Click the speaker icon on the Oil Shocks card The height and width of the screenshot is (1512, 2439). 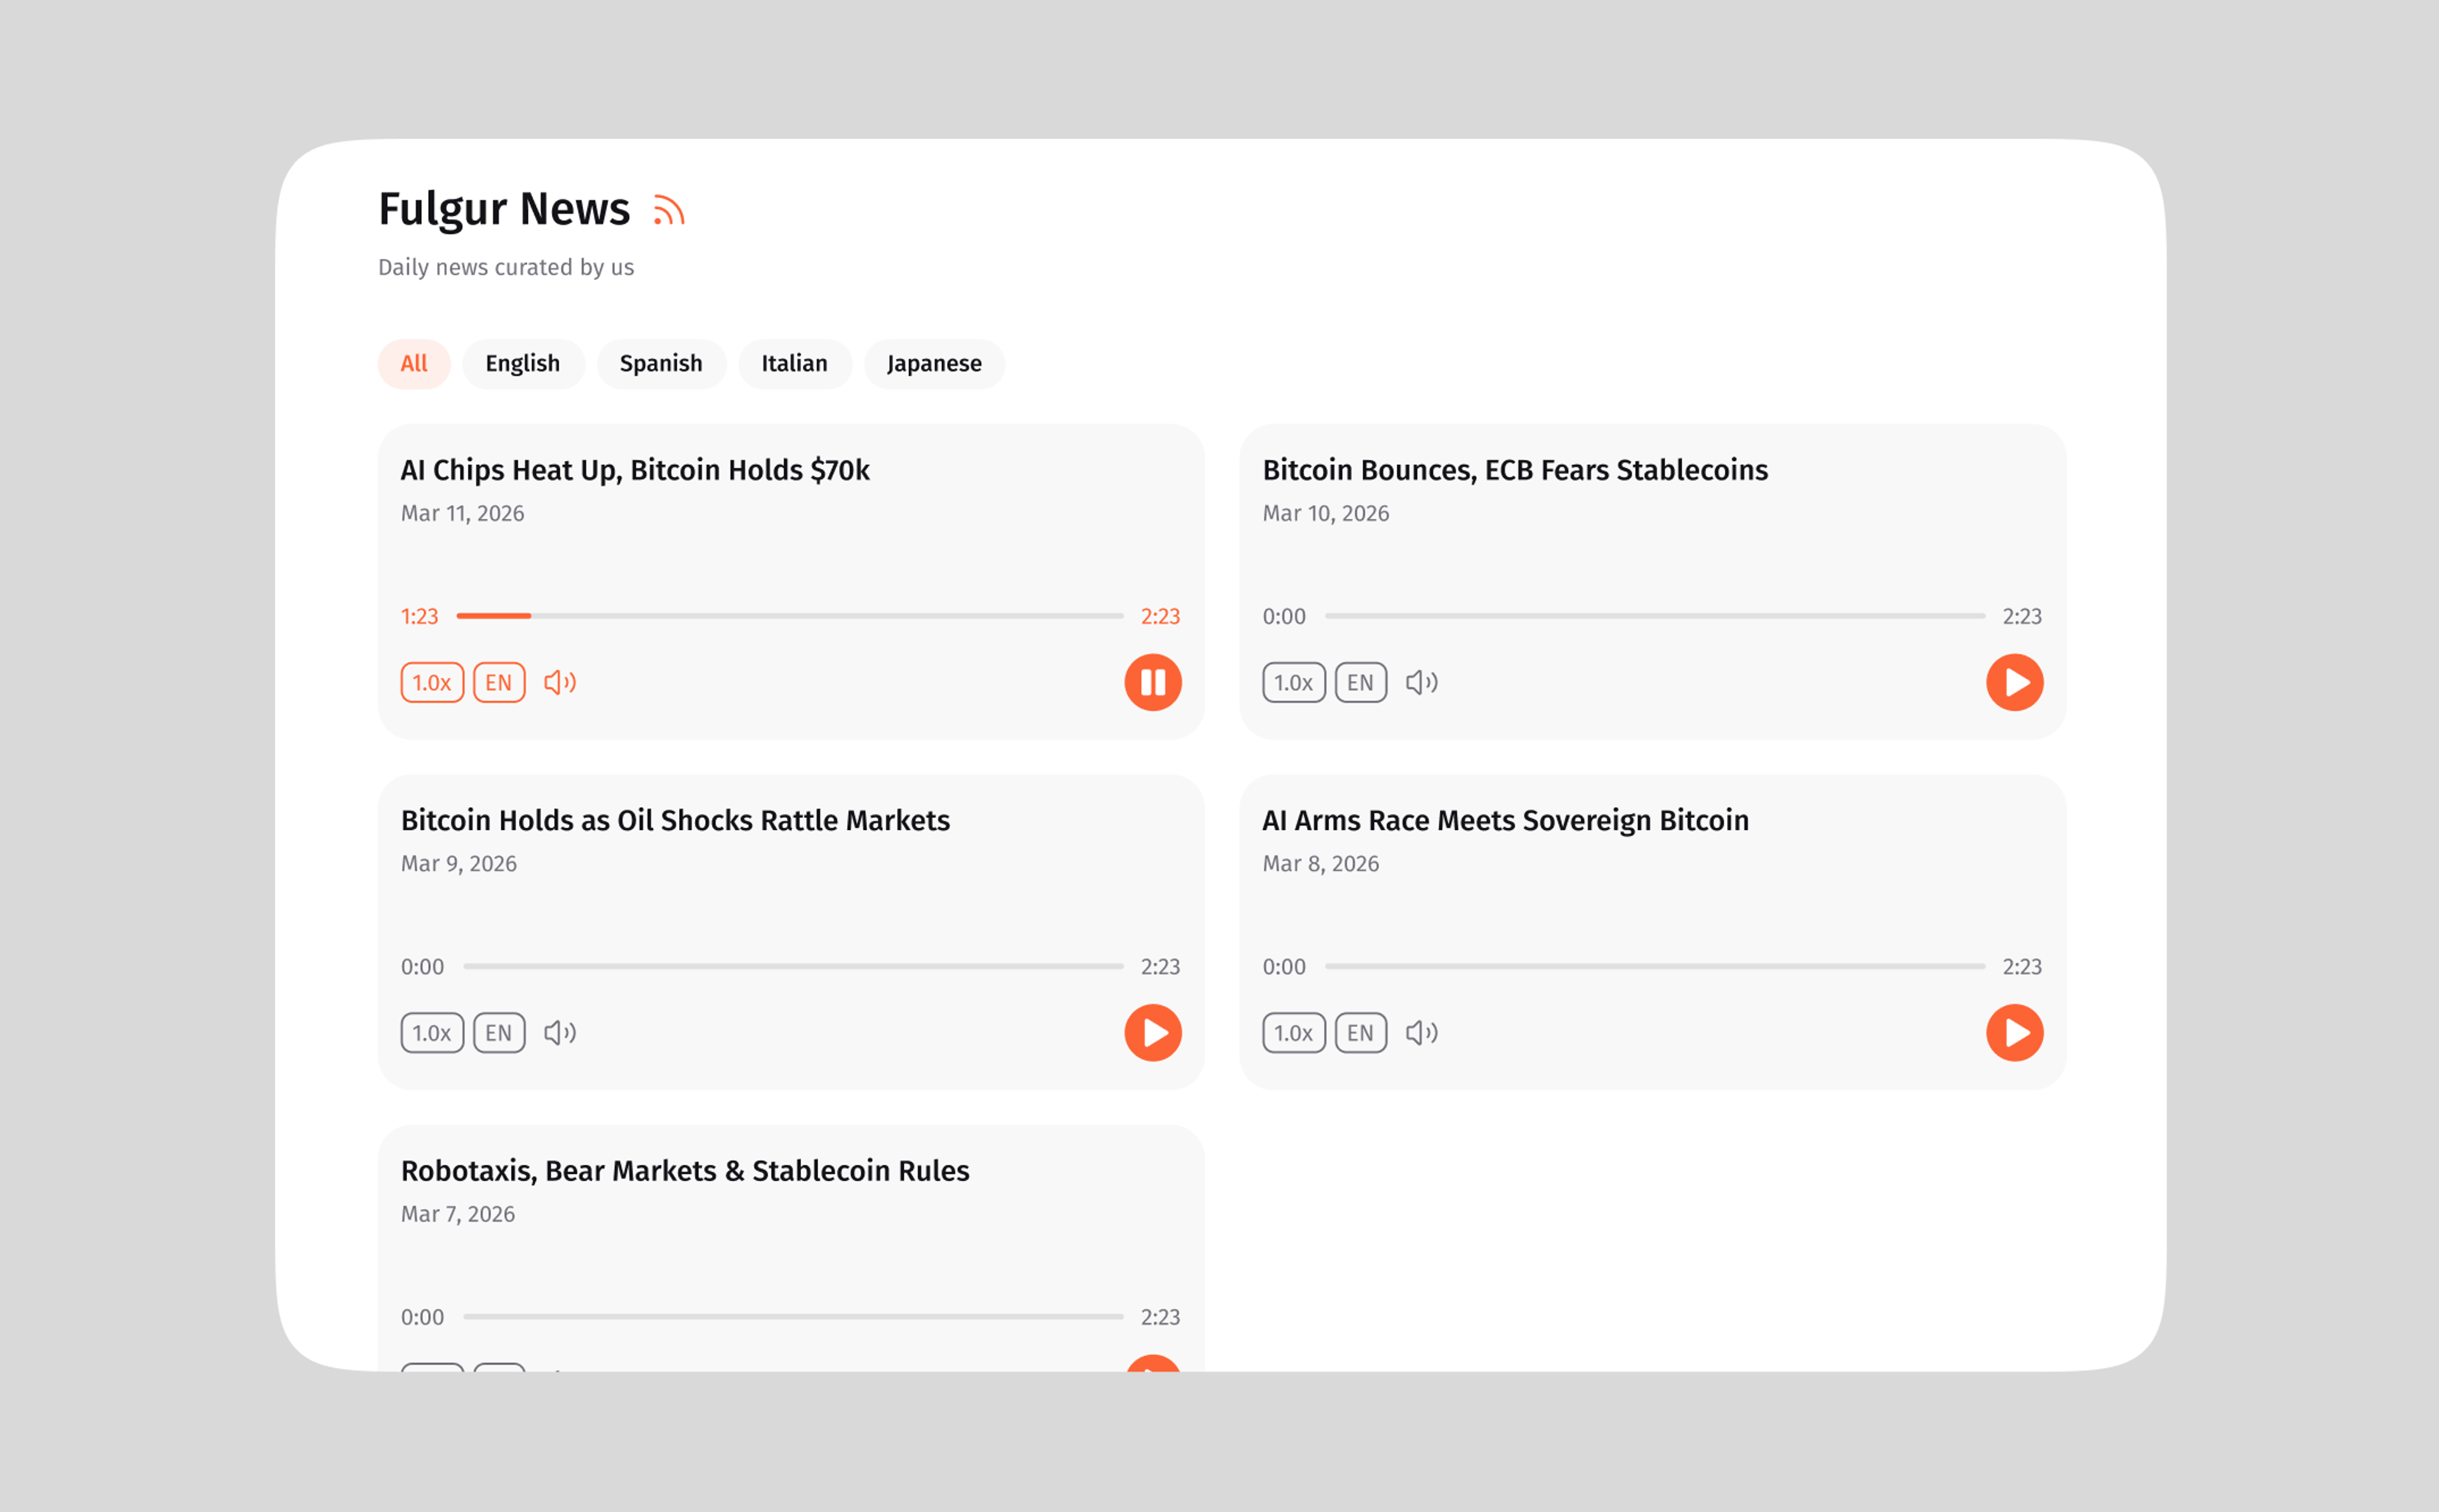point(560,1032)
